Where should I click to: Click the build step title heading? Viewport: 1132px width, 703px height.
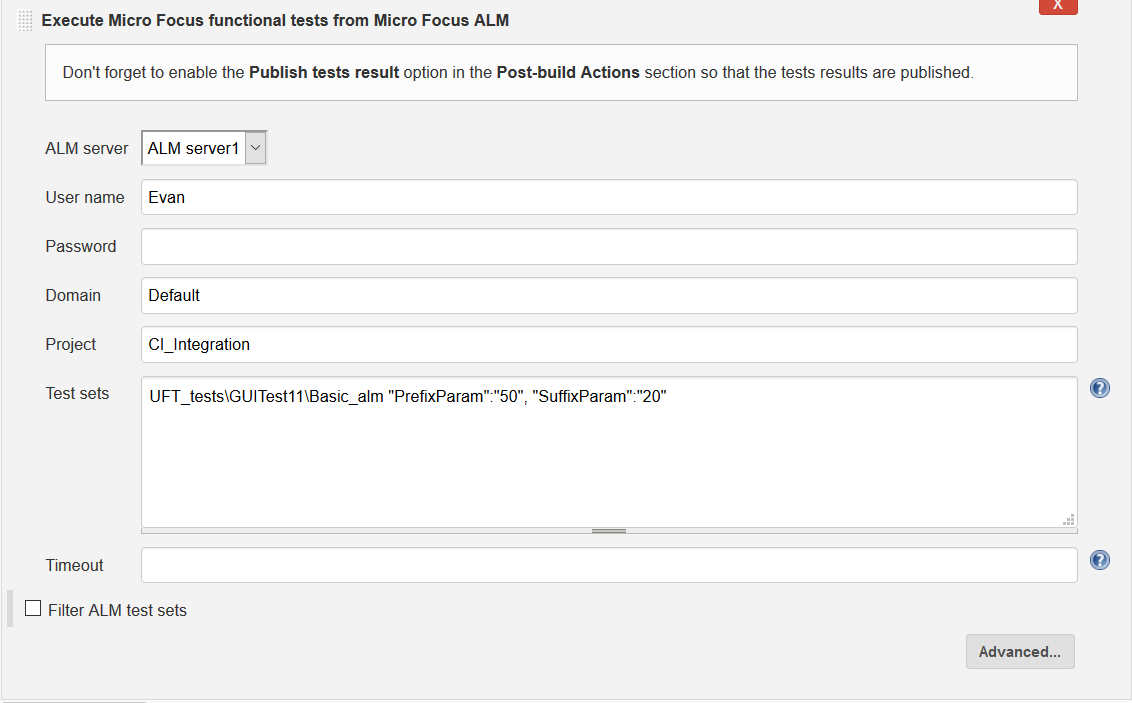275,20
